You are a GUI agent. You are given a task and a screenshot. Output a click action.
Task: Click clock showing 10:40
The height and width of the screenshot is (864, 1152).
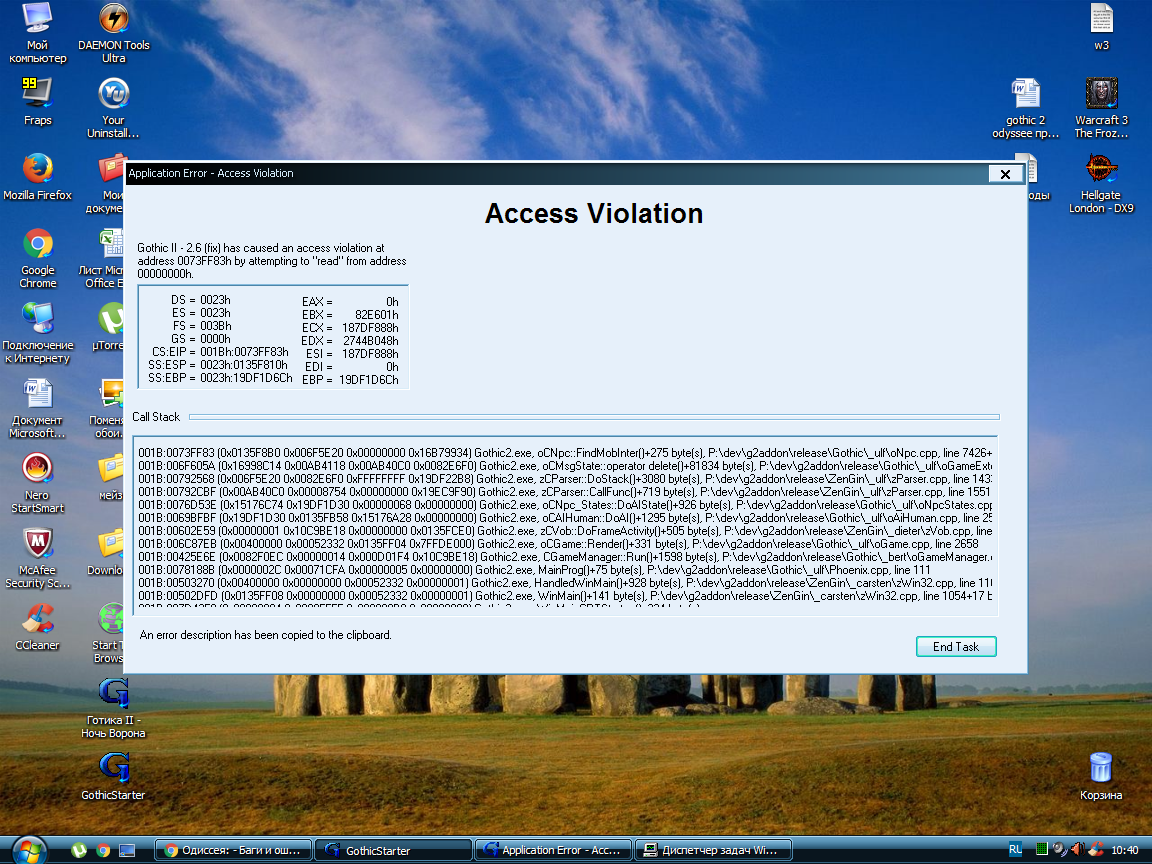pyautogui.click(x=1125, y=850)
